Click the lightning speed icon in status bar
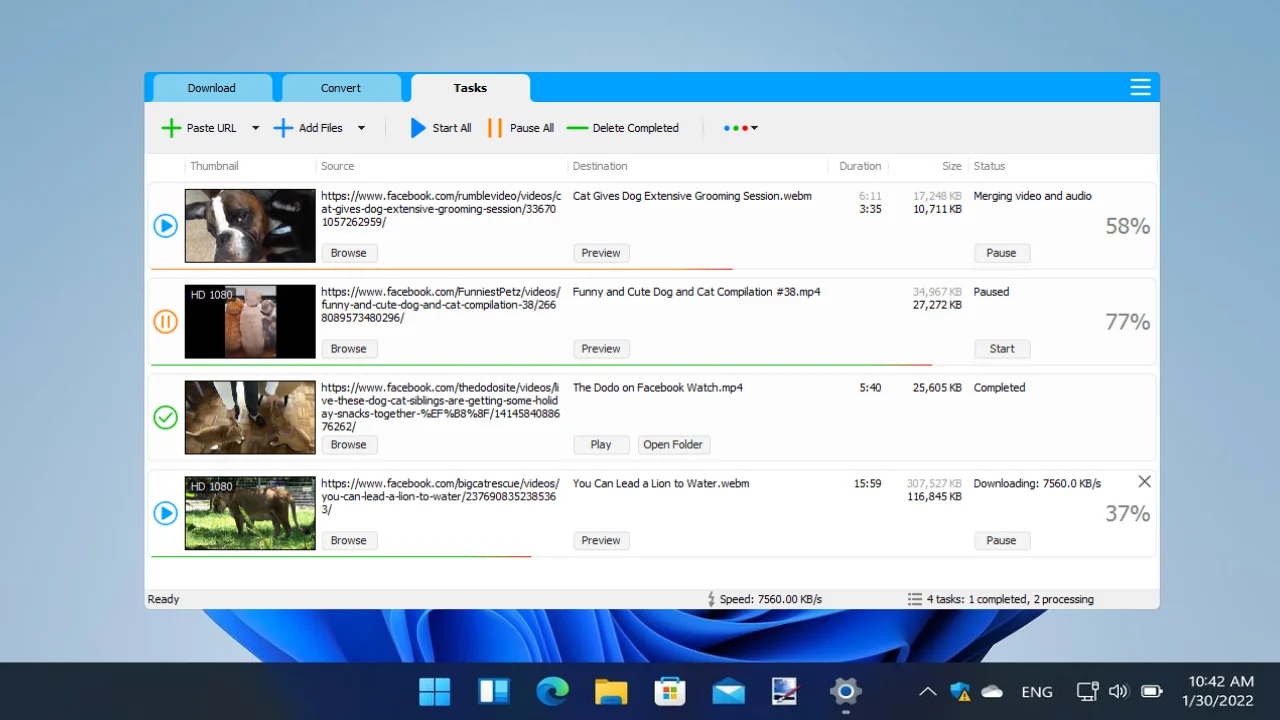This screenshot has width=1280, height=720. click(x=711, y=599)
